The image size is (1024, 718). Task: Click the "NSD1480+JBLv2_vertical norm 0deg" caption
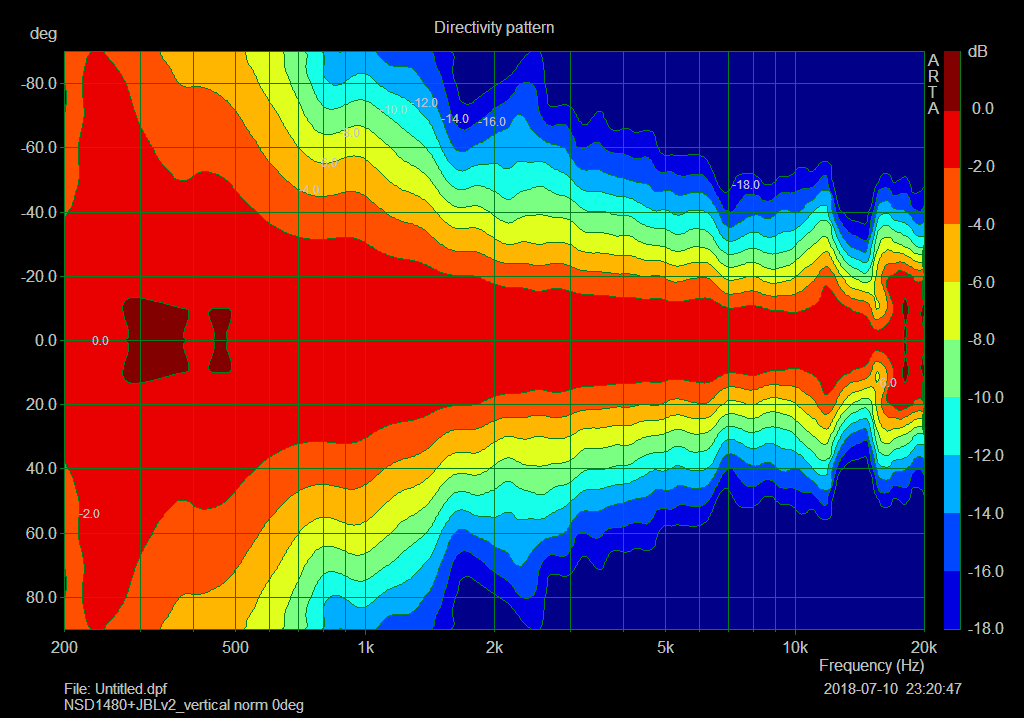[184, 706]
